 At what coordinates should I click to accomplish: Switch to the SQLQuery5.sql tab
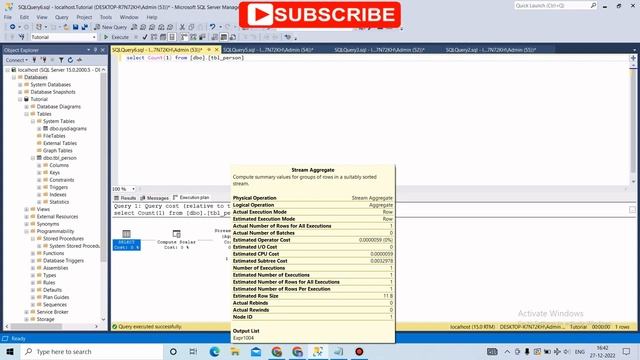tap(268, 50)
